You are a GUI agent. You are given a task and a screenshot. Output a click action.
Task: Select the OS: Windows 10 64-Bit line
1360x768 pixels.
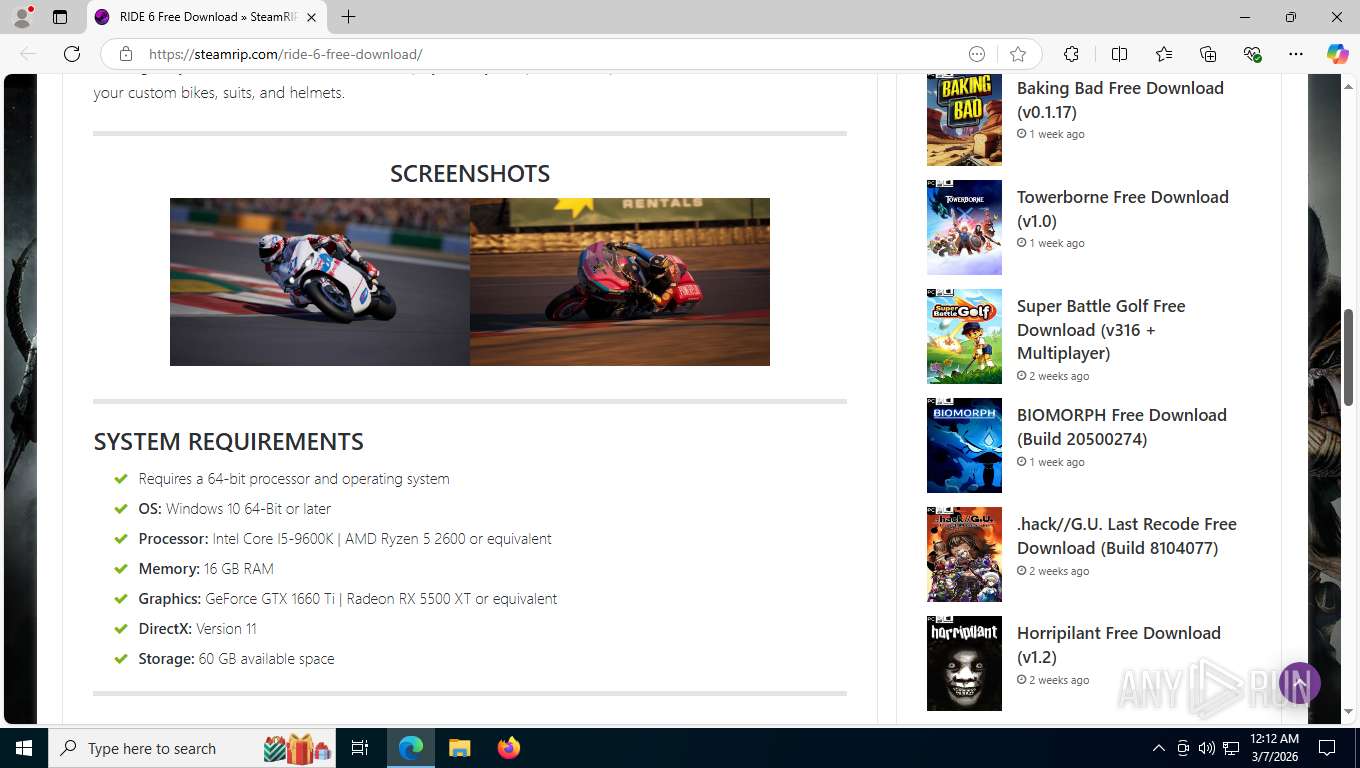tap(234, 508)
